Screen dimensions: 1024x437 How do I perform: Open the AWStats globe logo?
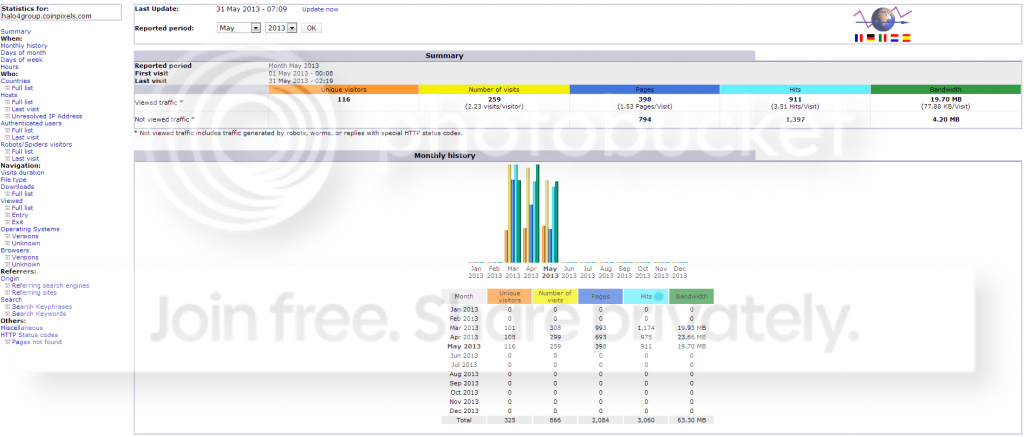coord(881,18)
